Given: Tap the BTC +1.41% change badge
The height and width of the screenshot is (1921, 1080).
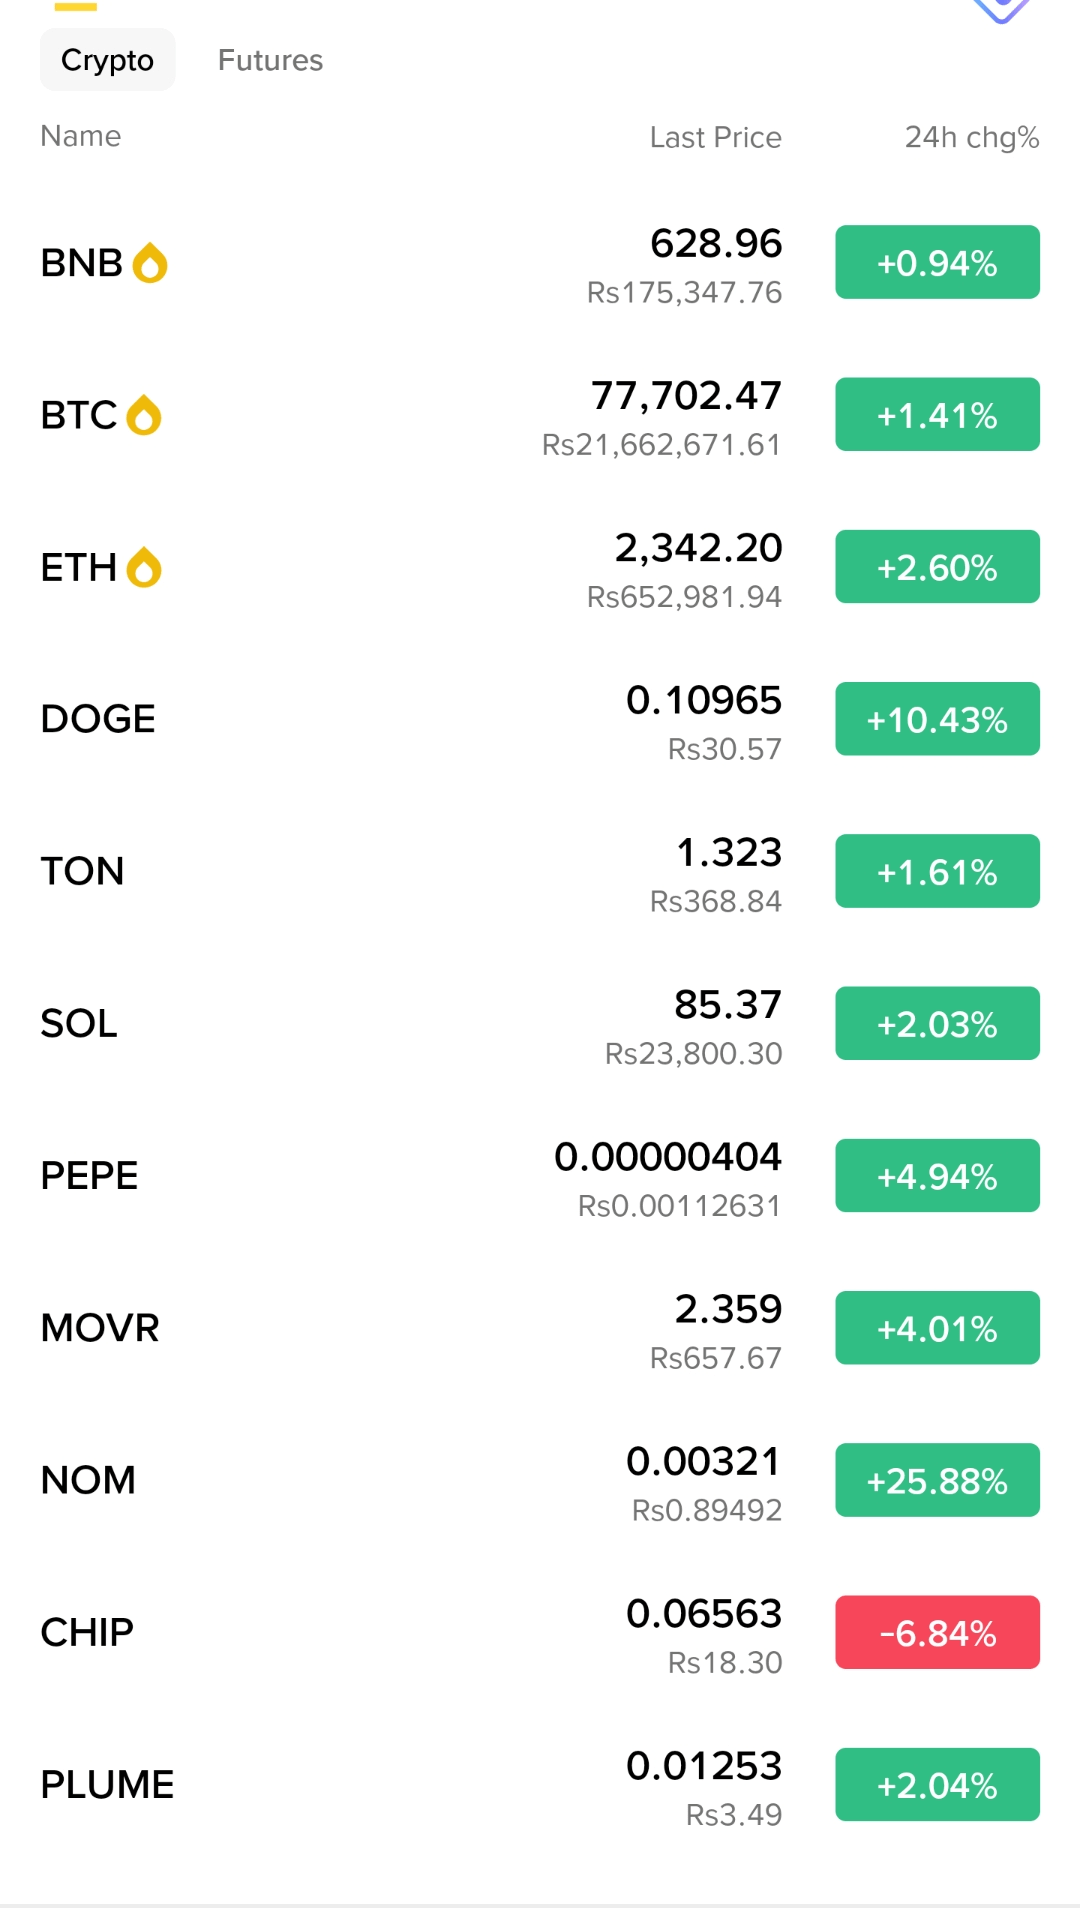Looking at the screenshot, I should (938, 414).
